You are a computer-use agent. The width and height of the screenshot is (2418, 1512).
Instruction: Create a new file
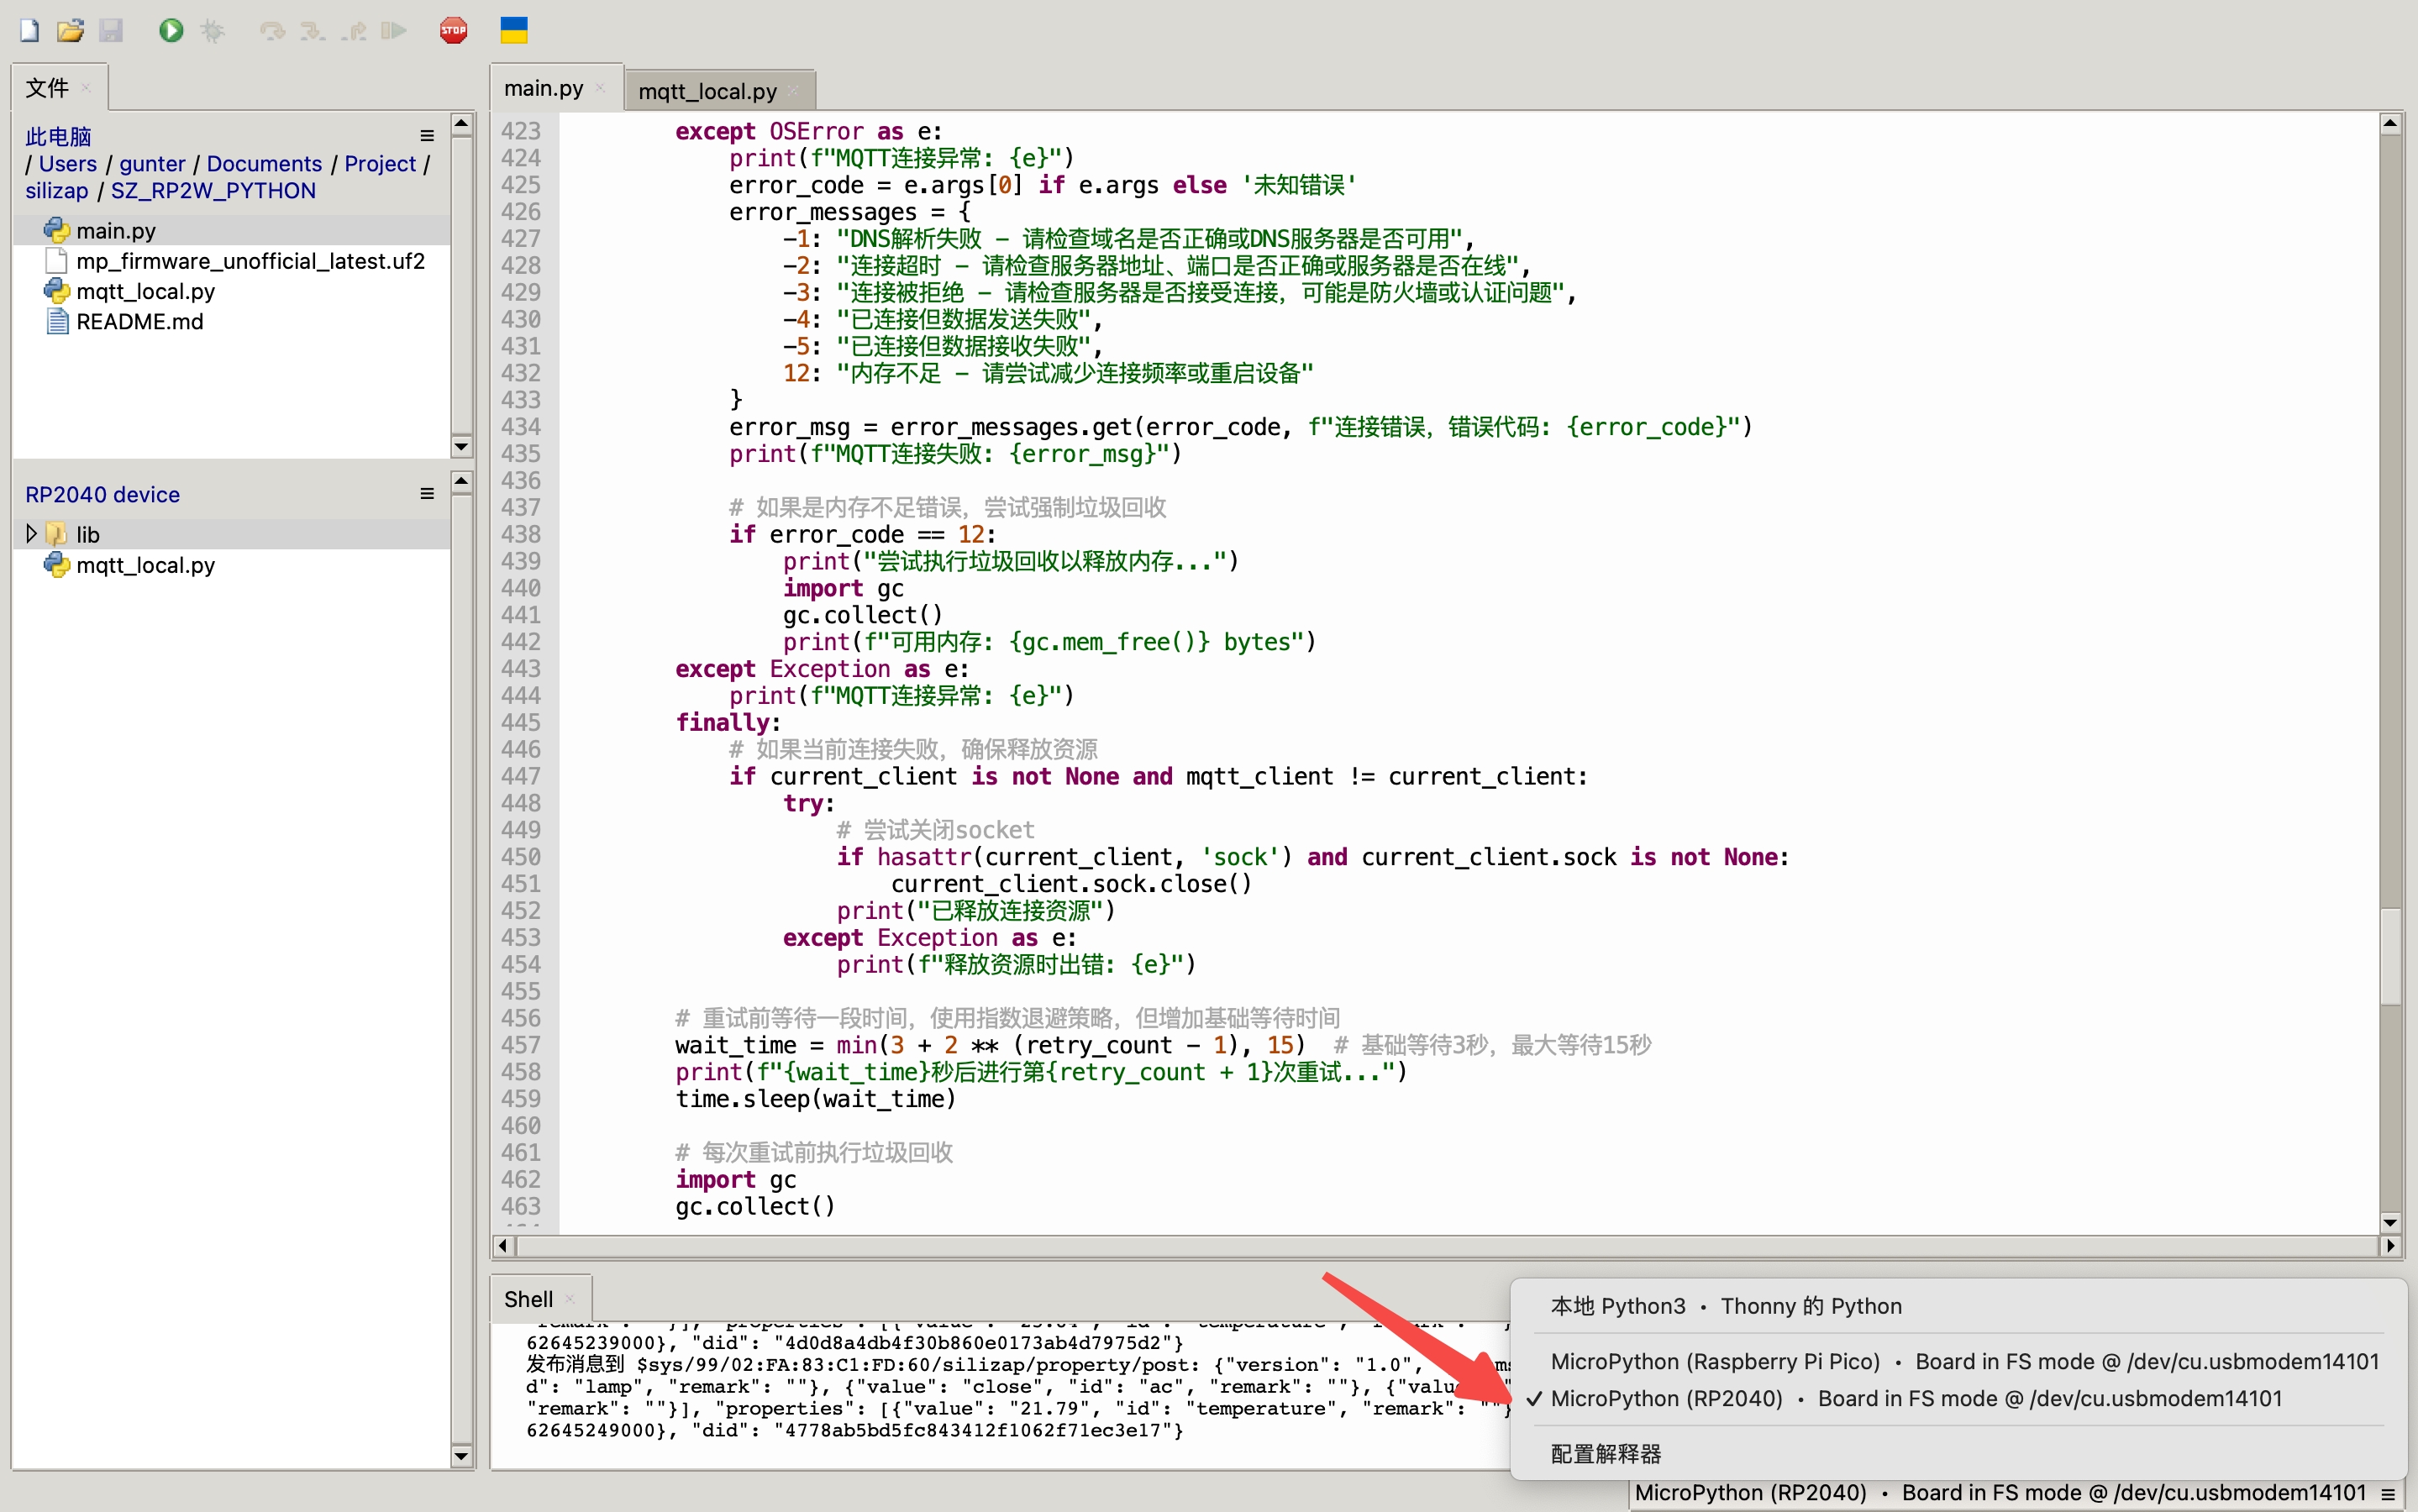[x=28, y=30]
